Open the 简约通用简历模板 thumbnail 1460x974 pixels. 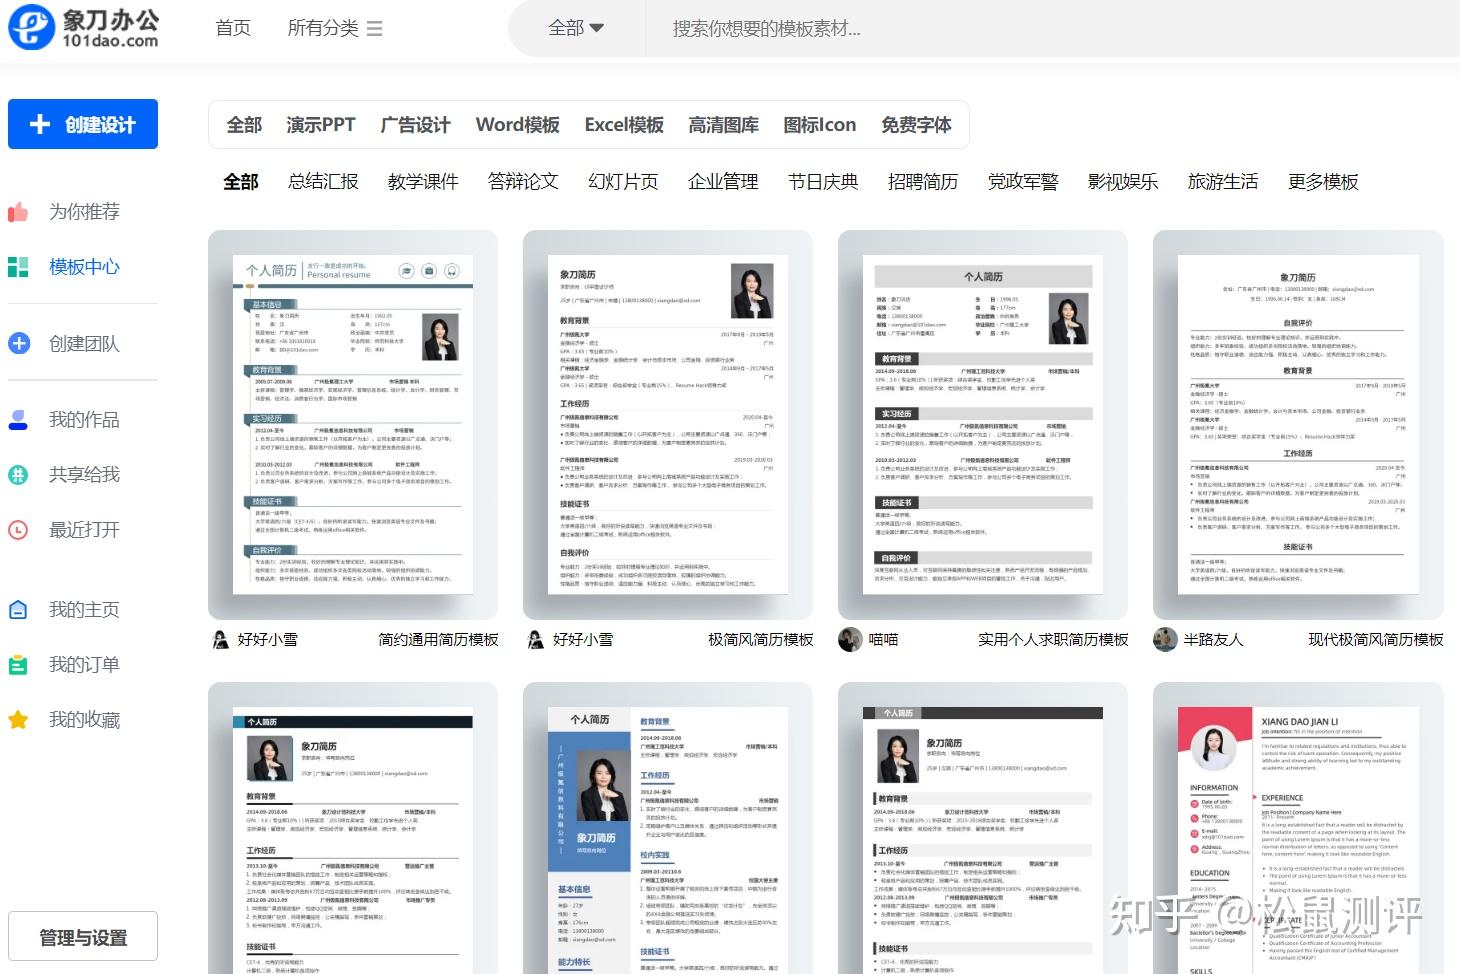click(x=353, y=425)
